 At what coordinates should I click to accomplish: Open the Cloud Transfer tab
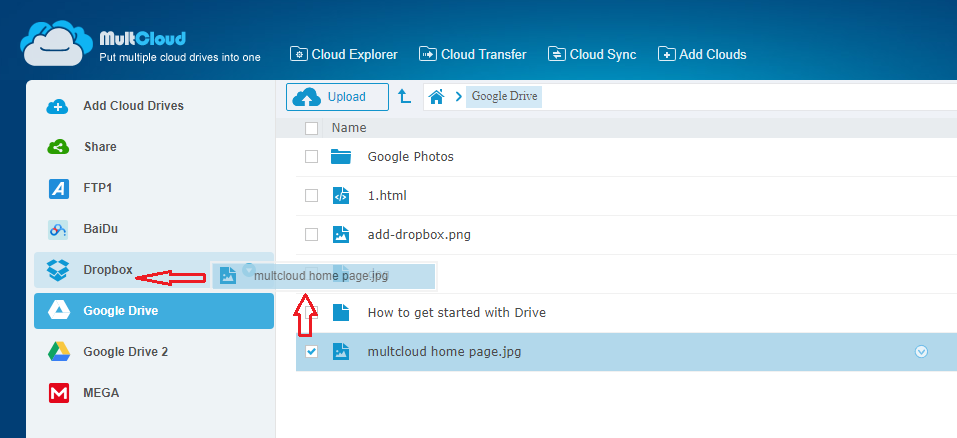click(473, 54)
